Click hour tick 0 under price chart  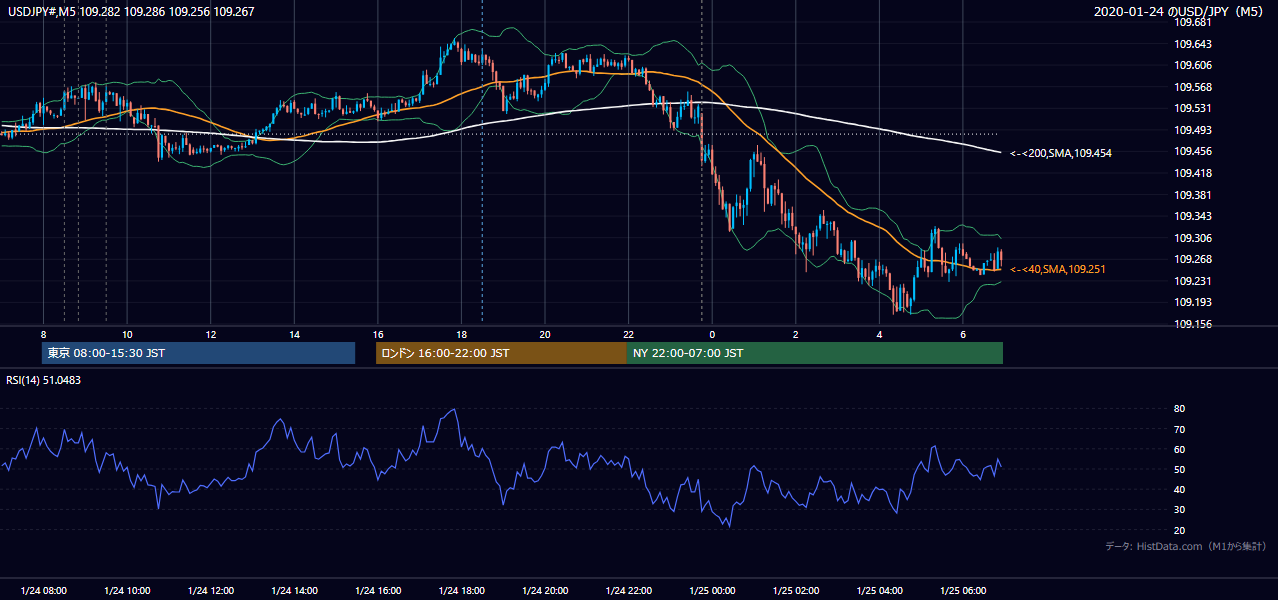[x=712, y=334]
